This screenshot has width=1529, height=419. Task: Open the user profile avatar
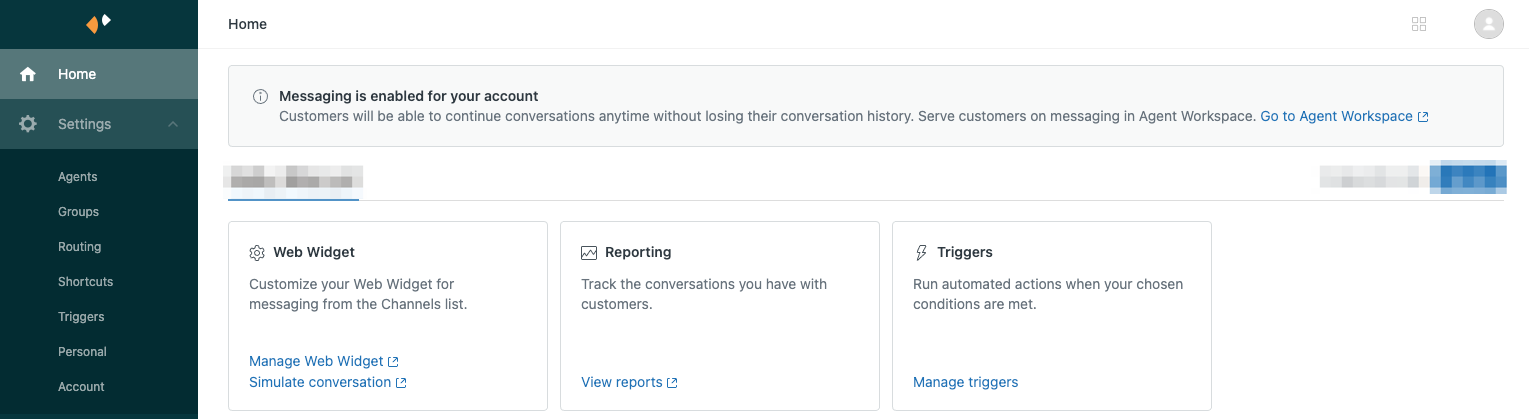[1488, 24]
